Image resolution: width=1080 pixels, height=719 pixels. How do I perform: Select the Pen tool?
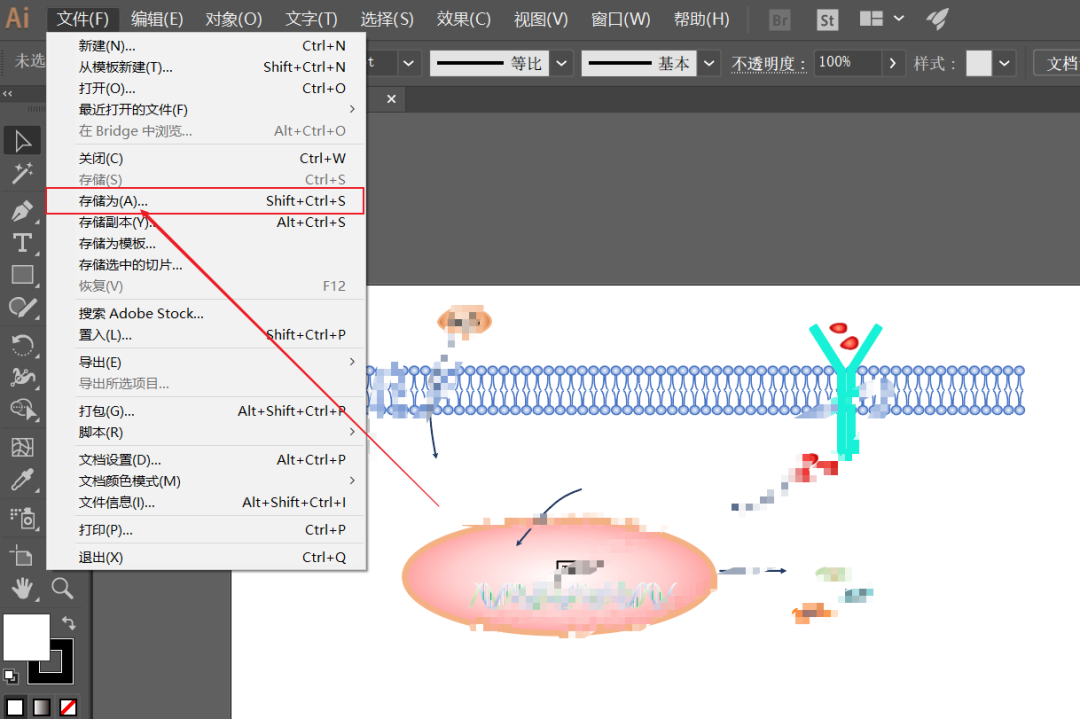click(22, 210)
